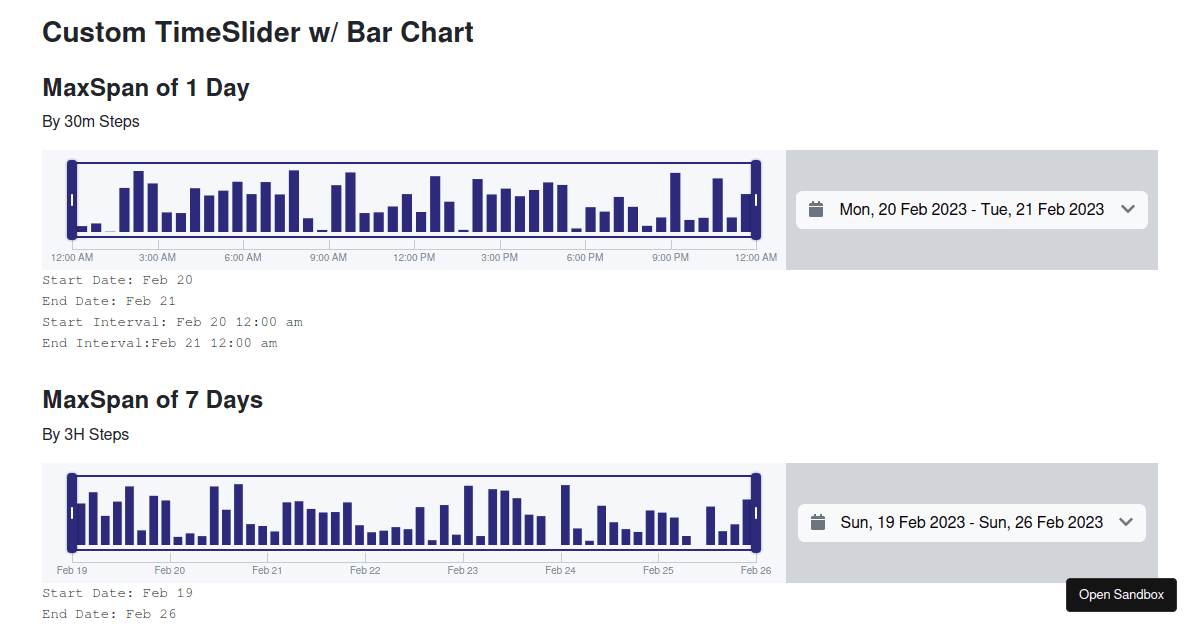Viewport: 1200px width, 630px height.
Task: Grab left handle of the 1 Day slider
Action: [72, 200]
